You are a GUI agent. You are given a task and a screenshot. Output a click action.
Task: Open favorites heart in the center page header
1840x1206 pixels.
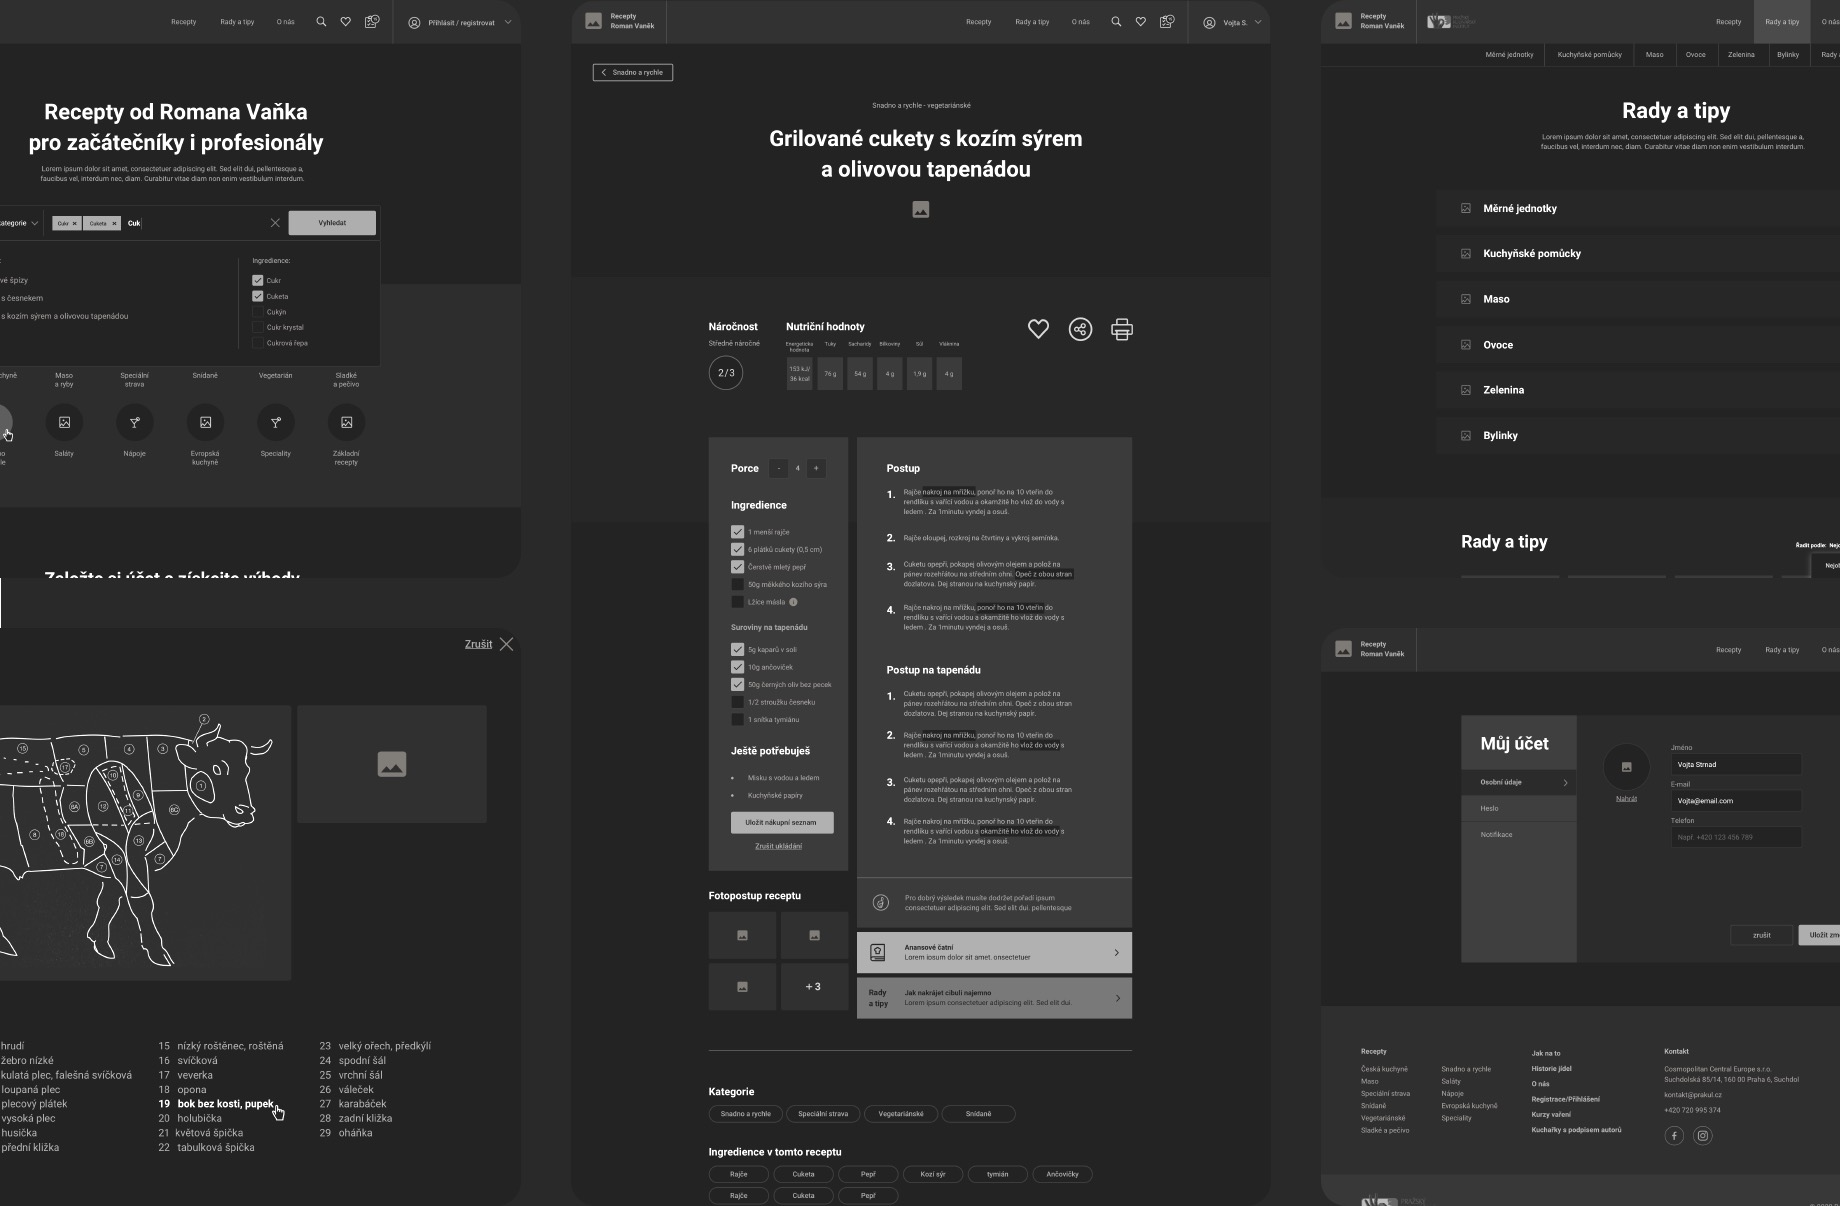pyautogui.click(x=1140, y=21)
